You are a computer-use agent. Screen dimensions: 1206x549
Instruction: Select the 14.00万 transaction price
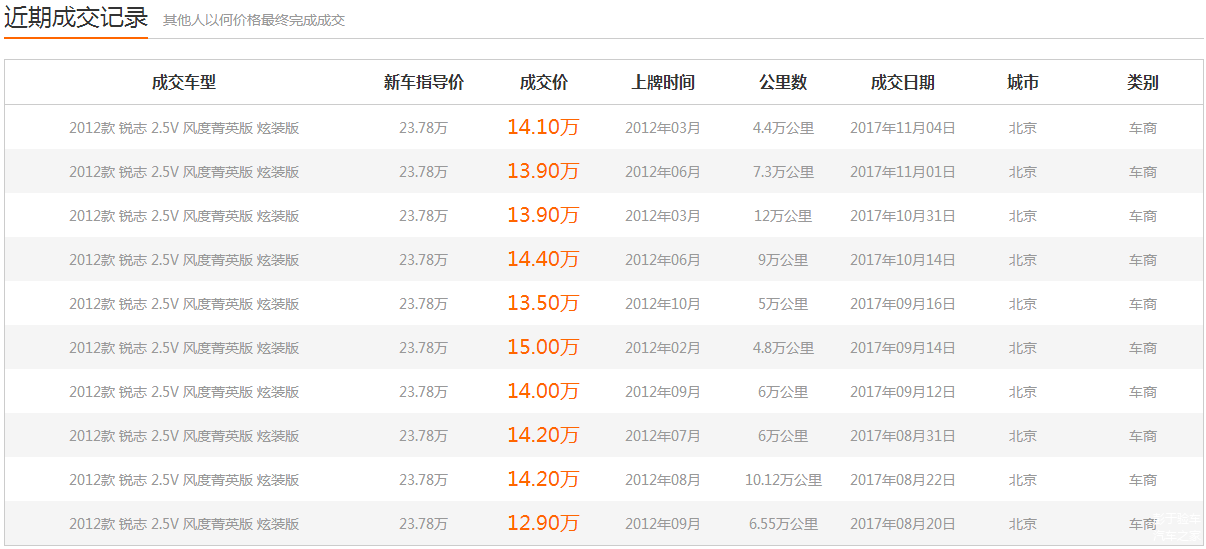click(x=543, y=392)
